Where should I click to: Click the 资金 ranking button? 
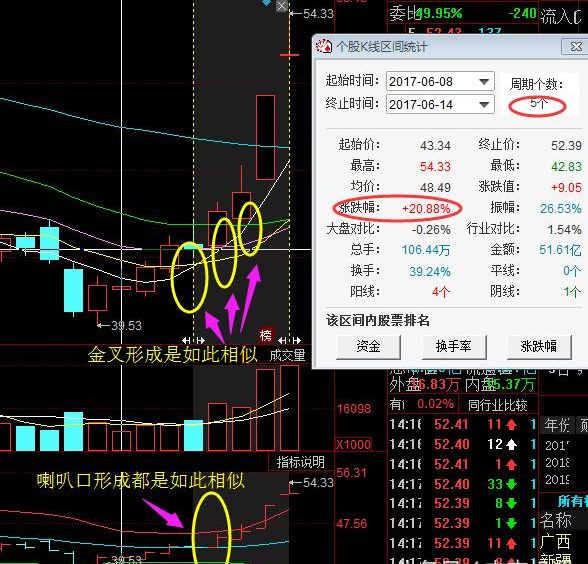(368, 347)
